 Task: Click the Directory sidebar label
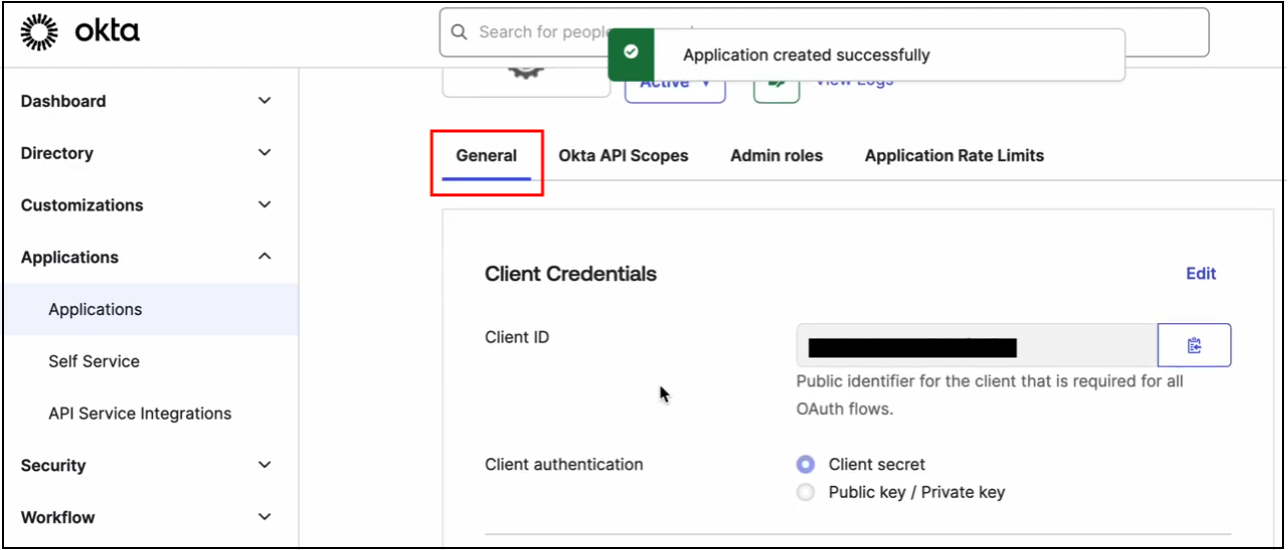coord(57,153)
